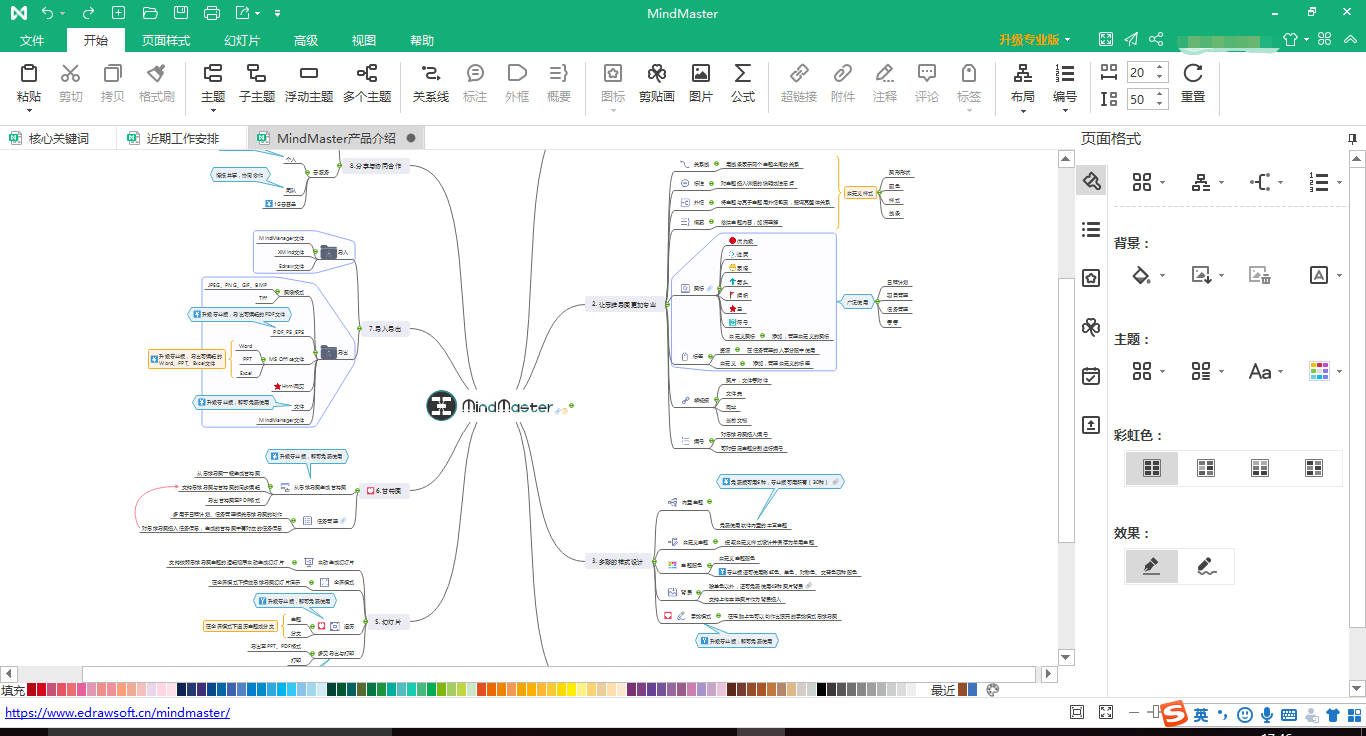Click the 重置 reset icon

tap(1193, 73)
